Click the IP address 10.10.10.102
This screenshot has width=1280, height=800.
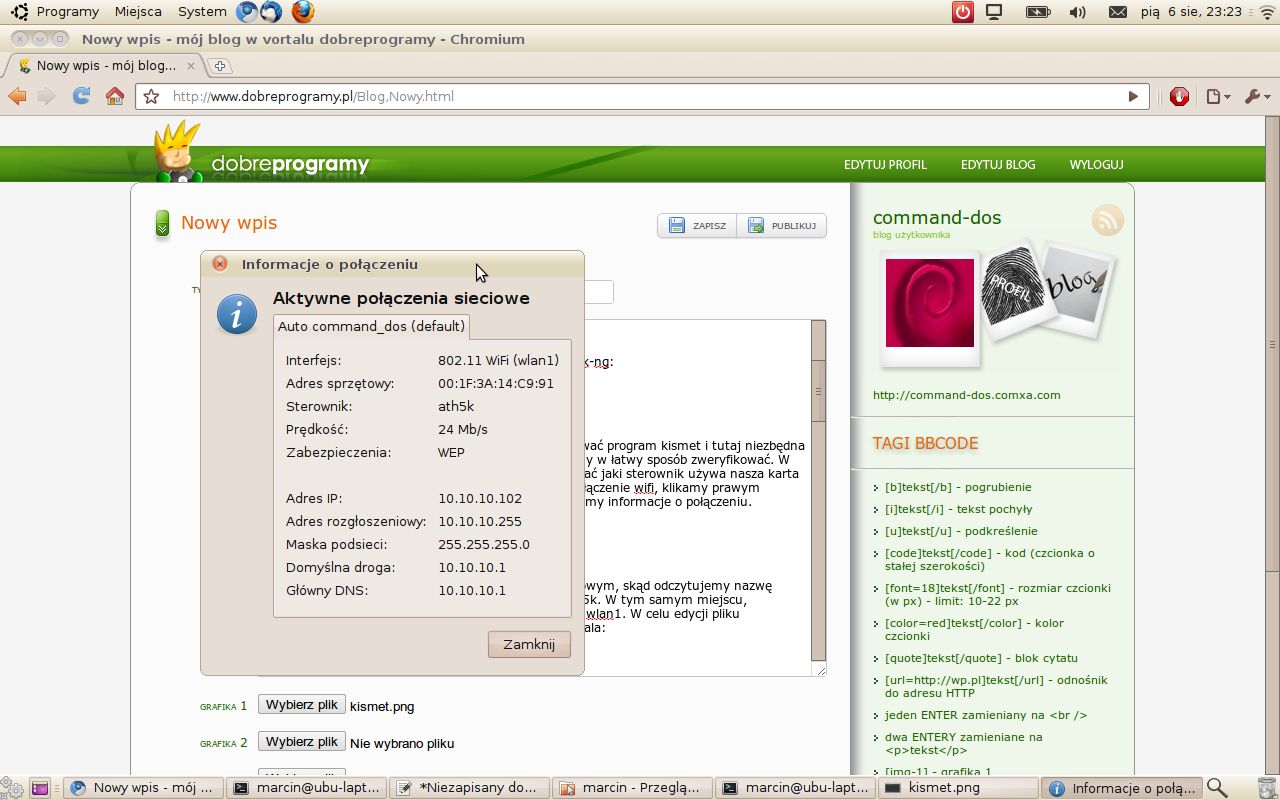point(480,498)
